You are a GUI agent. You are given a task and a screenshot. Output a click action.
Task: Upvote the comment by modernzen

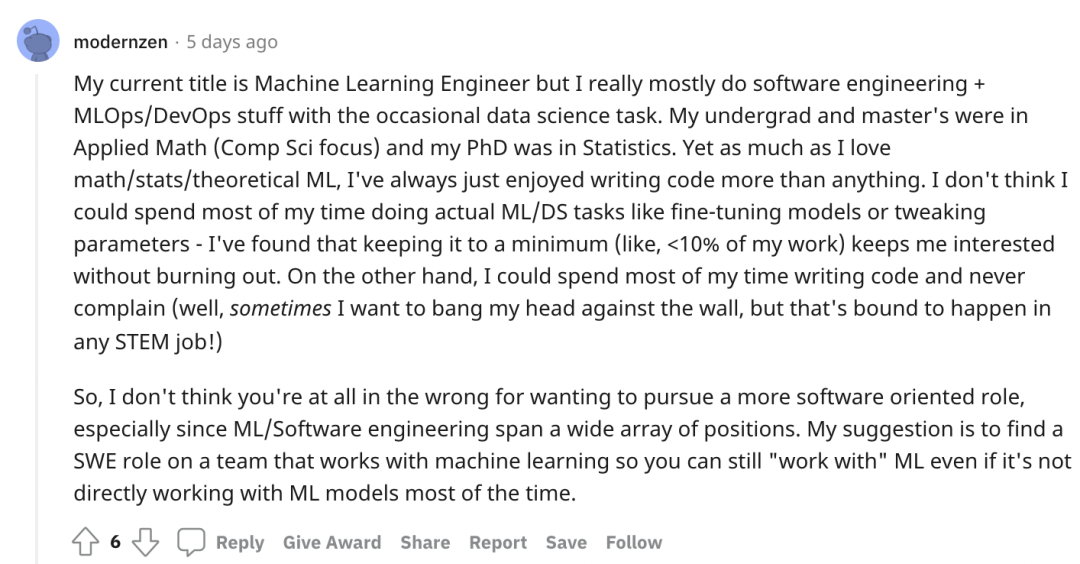pos(85,542)
